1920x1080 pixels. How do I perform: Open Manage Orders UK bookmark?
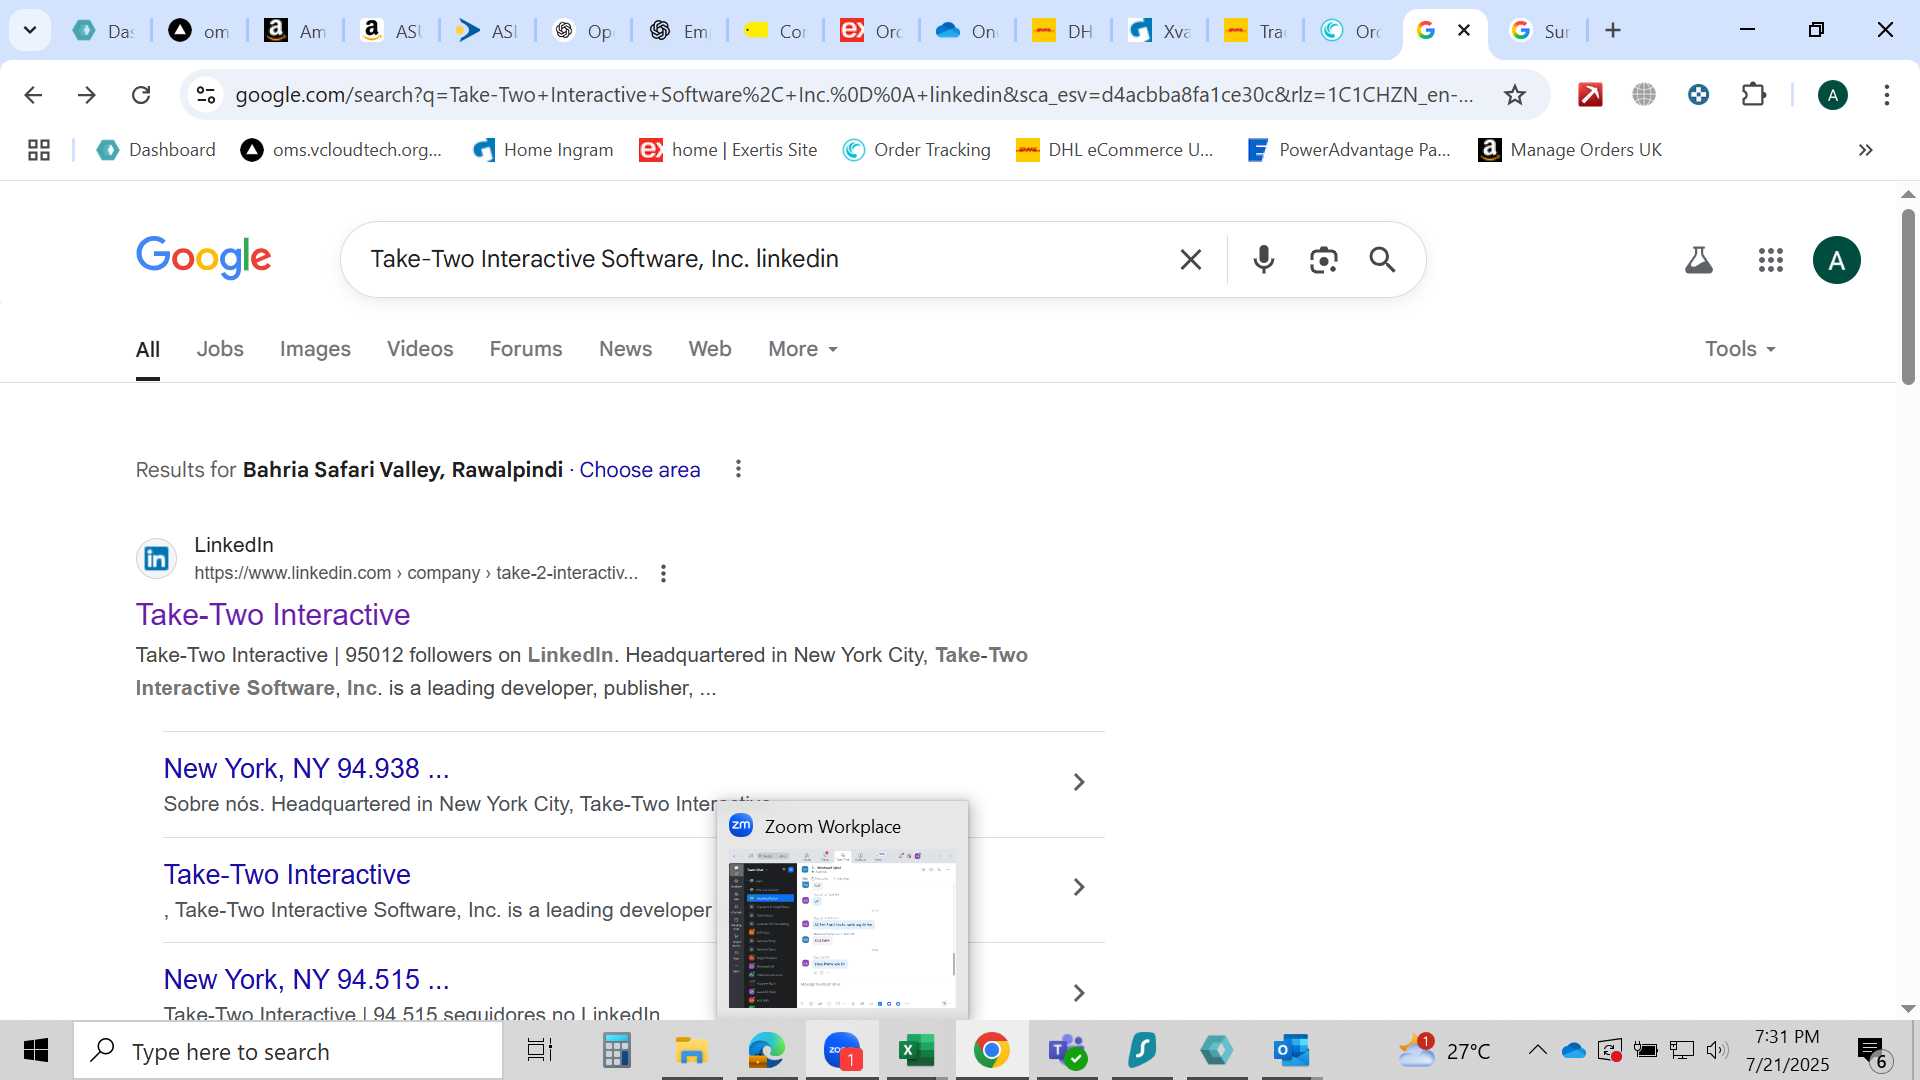[x=1570, y=150]
